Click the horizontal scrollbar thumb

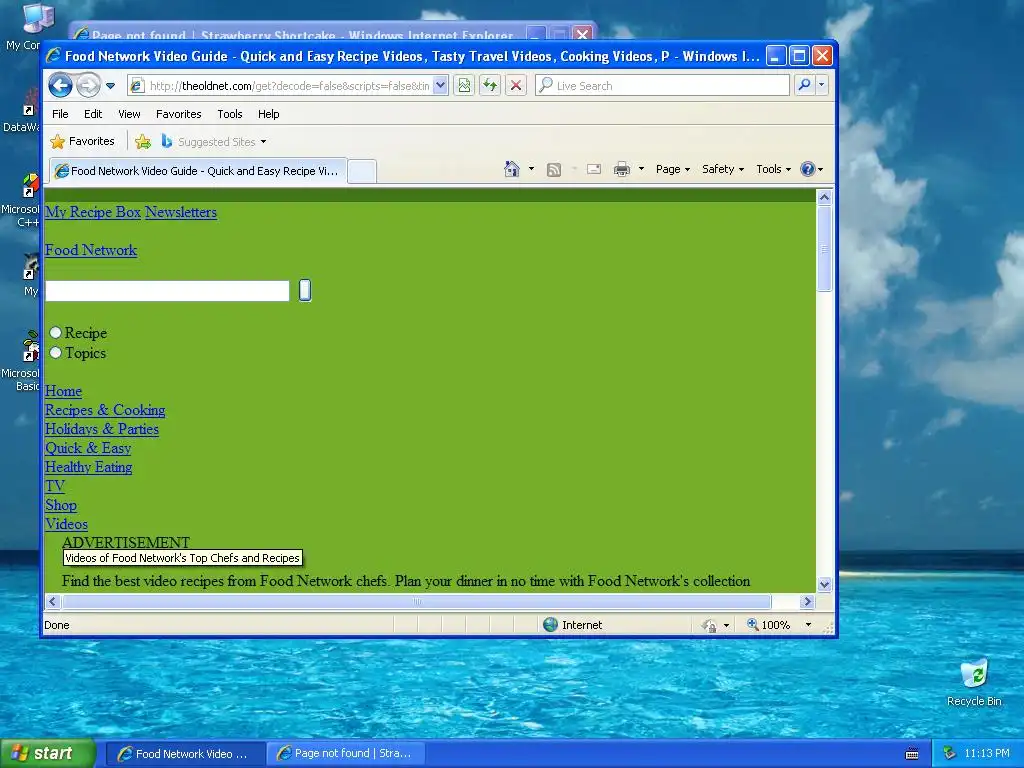(417, 601)
